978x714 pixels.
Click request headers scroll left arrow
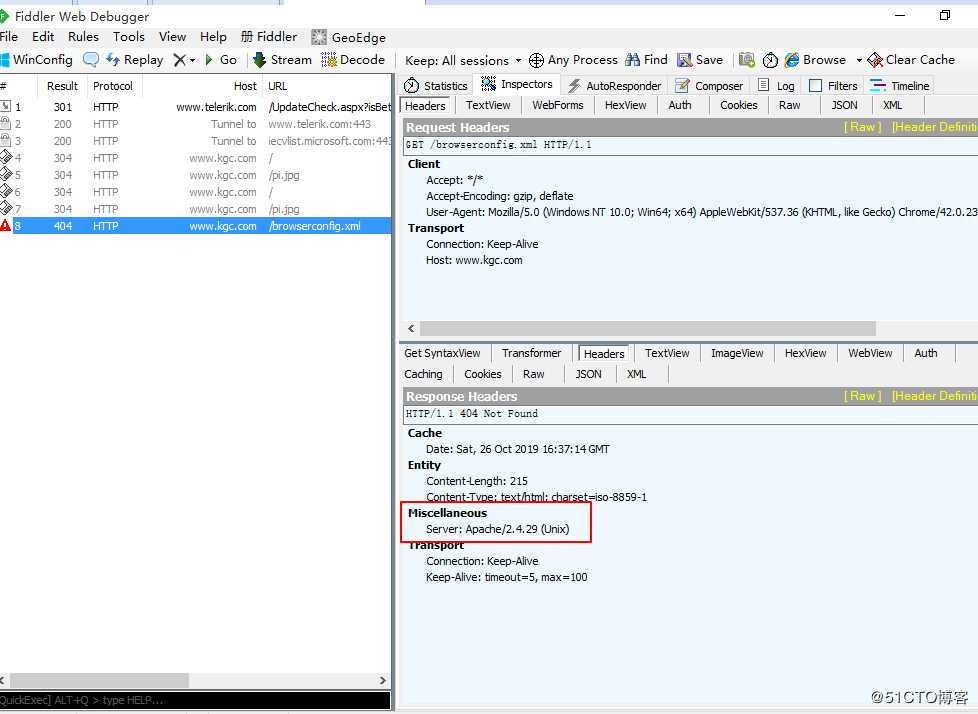[411, 329]
